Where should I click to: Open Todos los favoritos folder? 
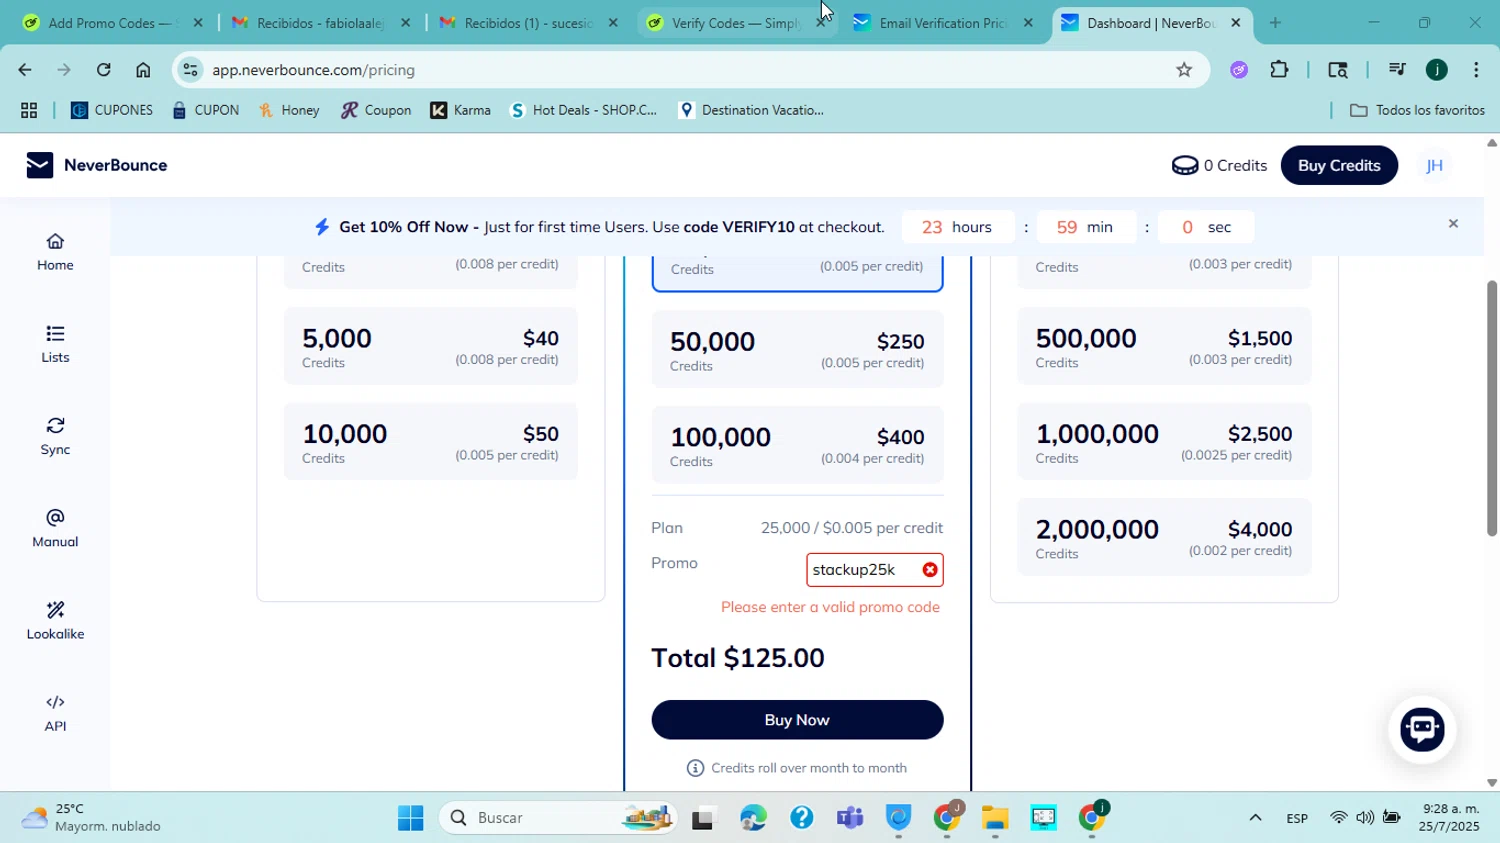[x=1417, y=110]
